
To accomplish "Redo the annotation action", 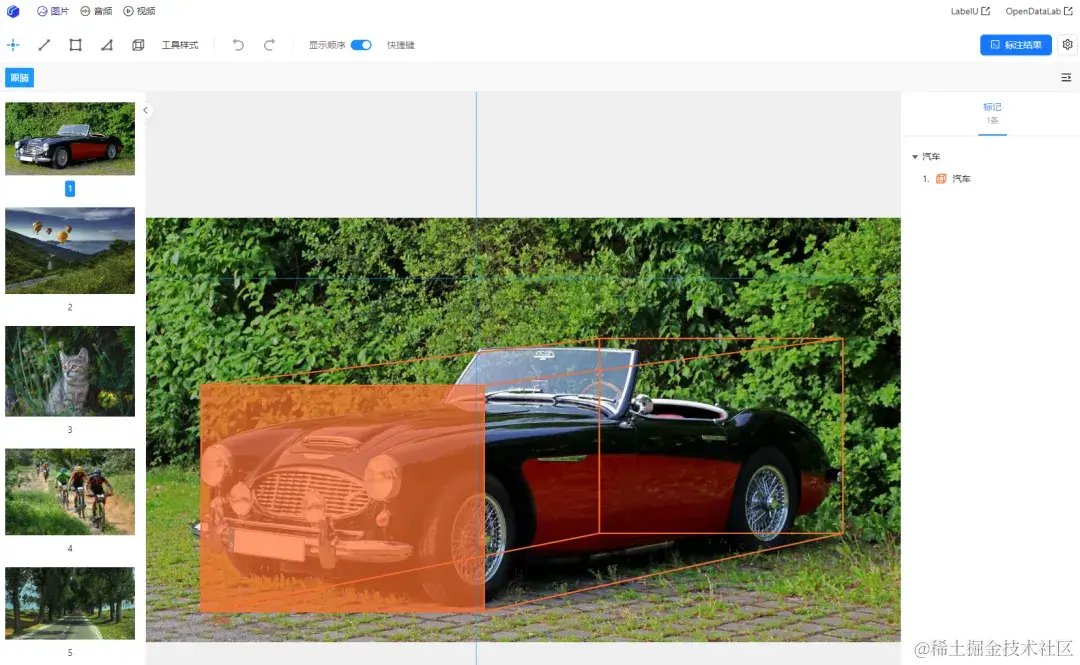I will click(x=269, y=45).
